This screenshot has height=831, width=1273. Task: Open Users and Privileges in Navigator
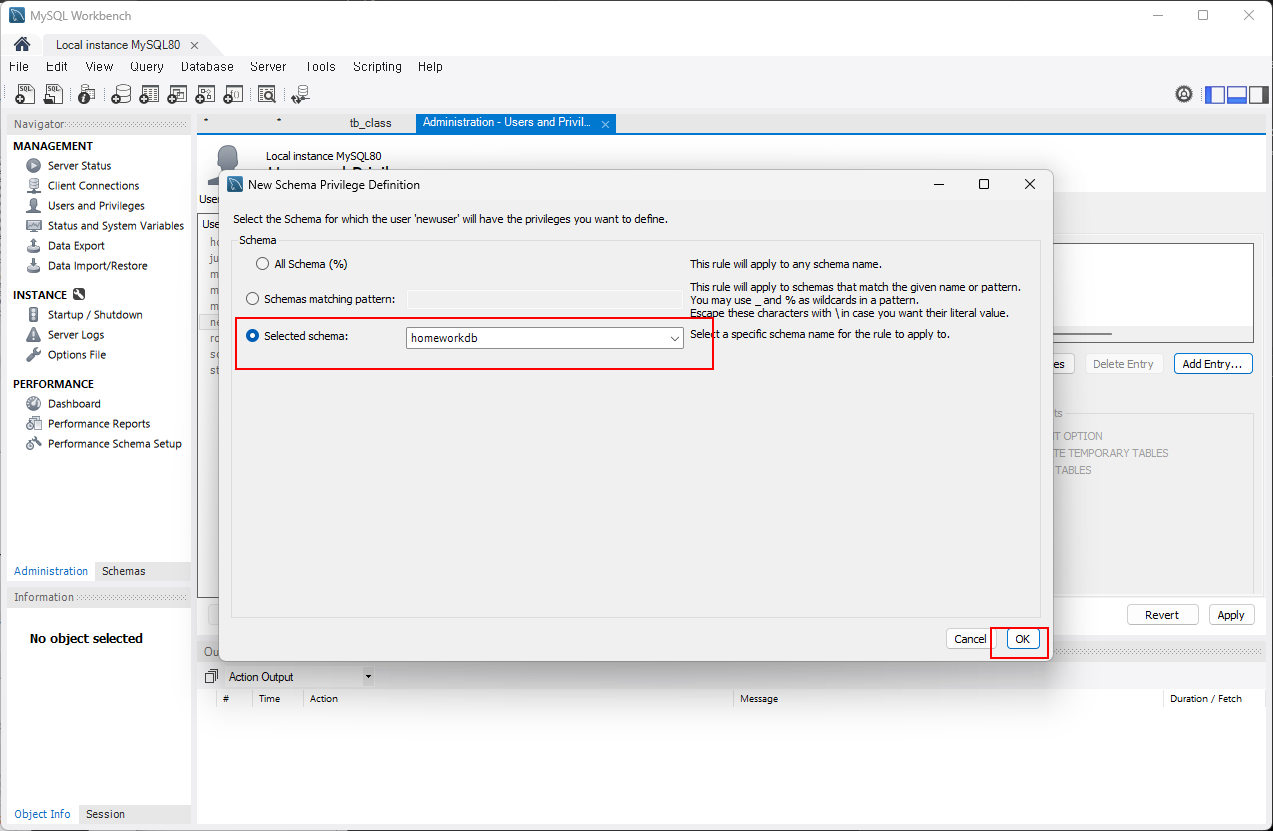point(96,206)
